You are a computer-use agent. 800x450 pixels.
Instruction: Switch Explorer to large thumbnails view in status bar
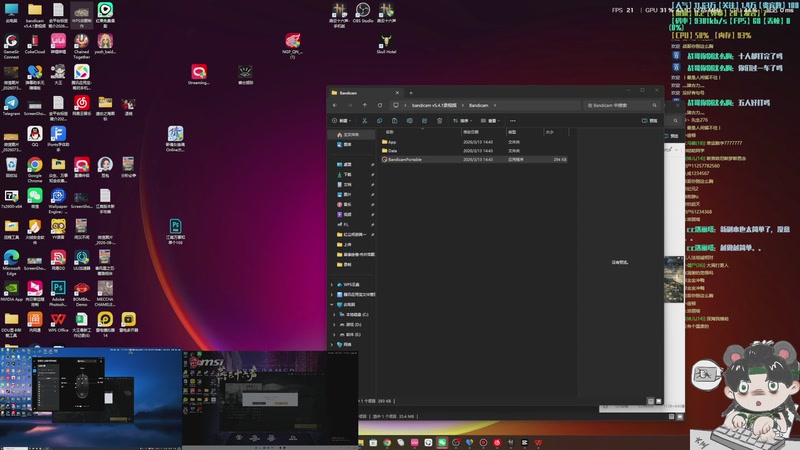658,401
